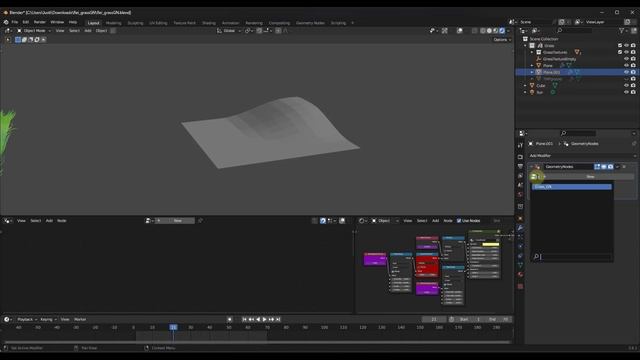640x360 pixels.
Task: Open the Tool properties tab
Action: 520,146
